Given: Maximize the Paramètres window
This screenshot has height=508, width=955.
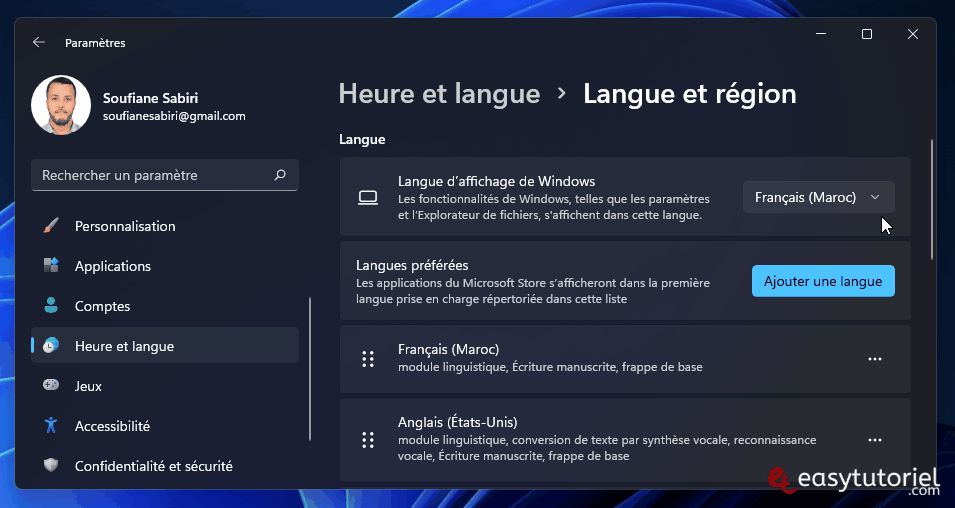Looking at the screenshot, I should coord(867,34).
